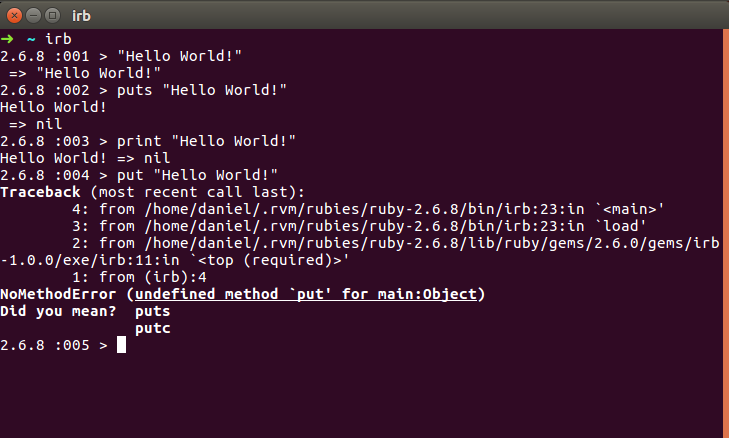729x438 pixels.
Task: Click the underlined undefined method error text
Action: tap(305, 294)
